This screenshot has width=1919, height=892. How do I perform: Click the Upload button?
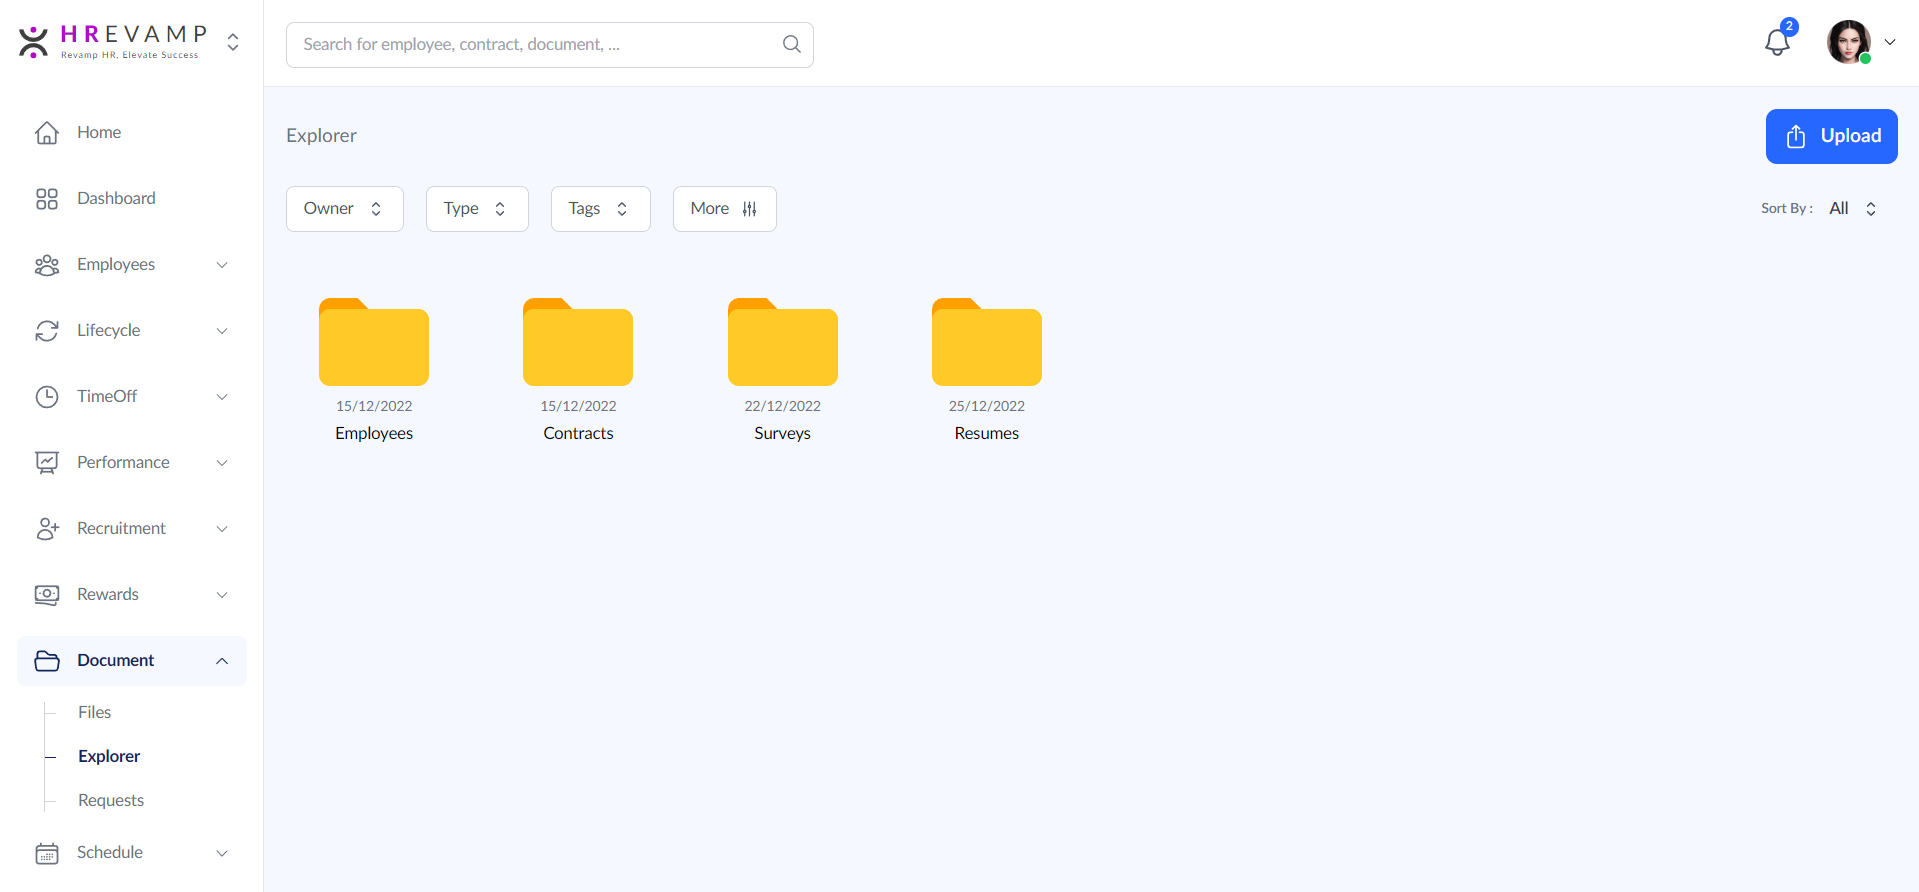point(1831,136)
